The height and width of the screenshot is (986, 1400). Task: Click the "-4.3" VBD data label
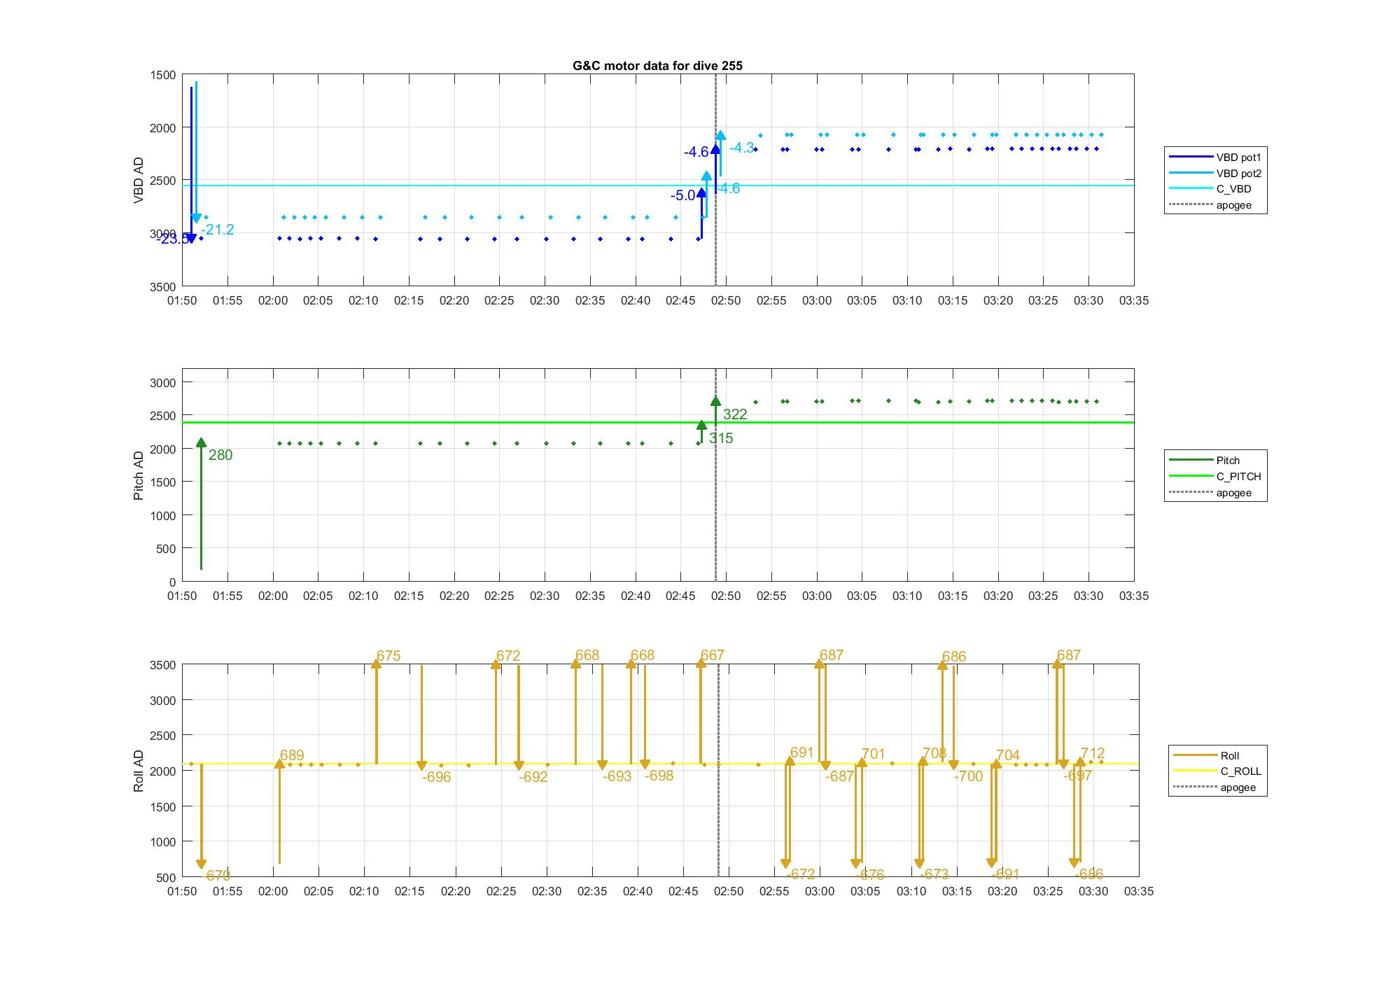pos(742,148)
